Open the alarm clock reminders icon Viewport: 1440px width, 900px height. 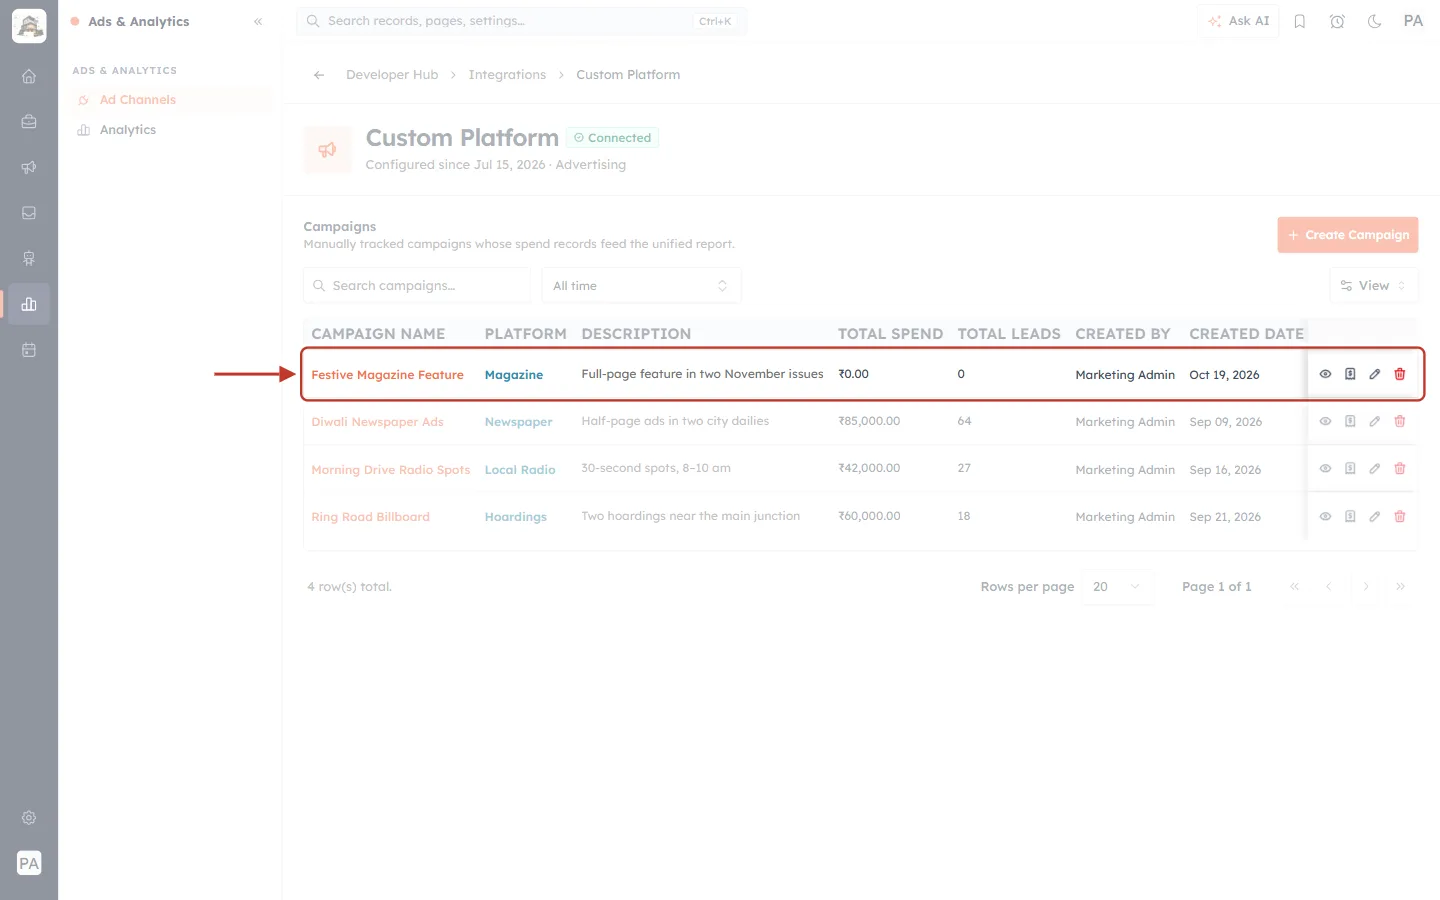coord(1337,21)
